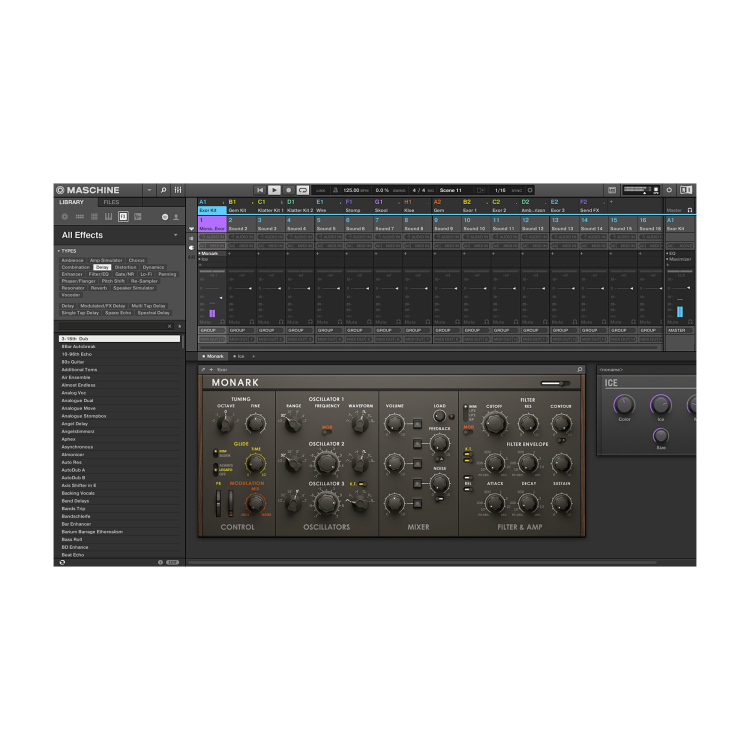
Task: Toggle the mixer view icon in header
Action: (178, 190)
